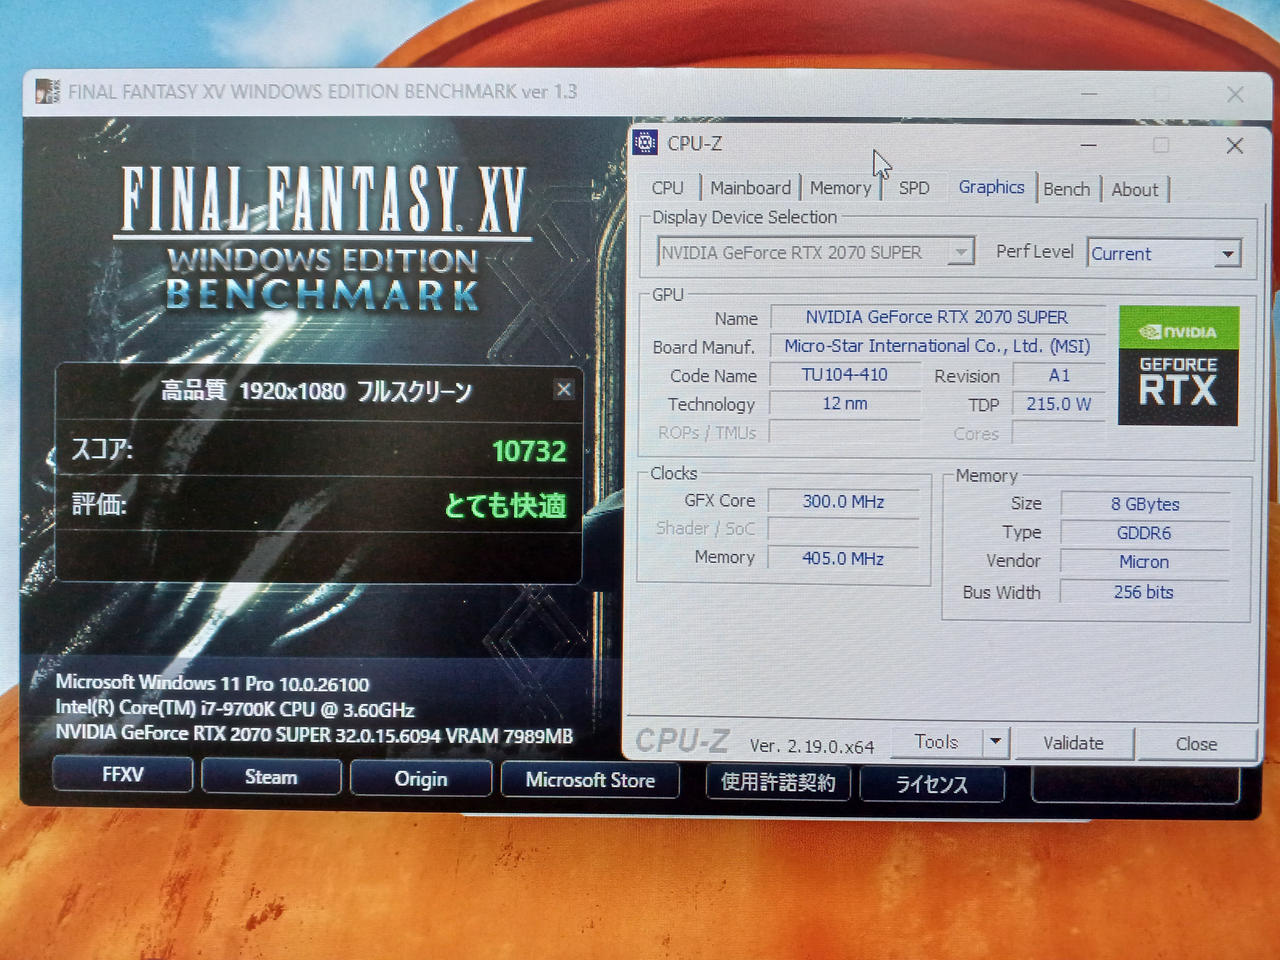The width and height of the screenshot is (1280, 960).
Task: Click the Steam button
Action: 271,777
